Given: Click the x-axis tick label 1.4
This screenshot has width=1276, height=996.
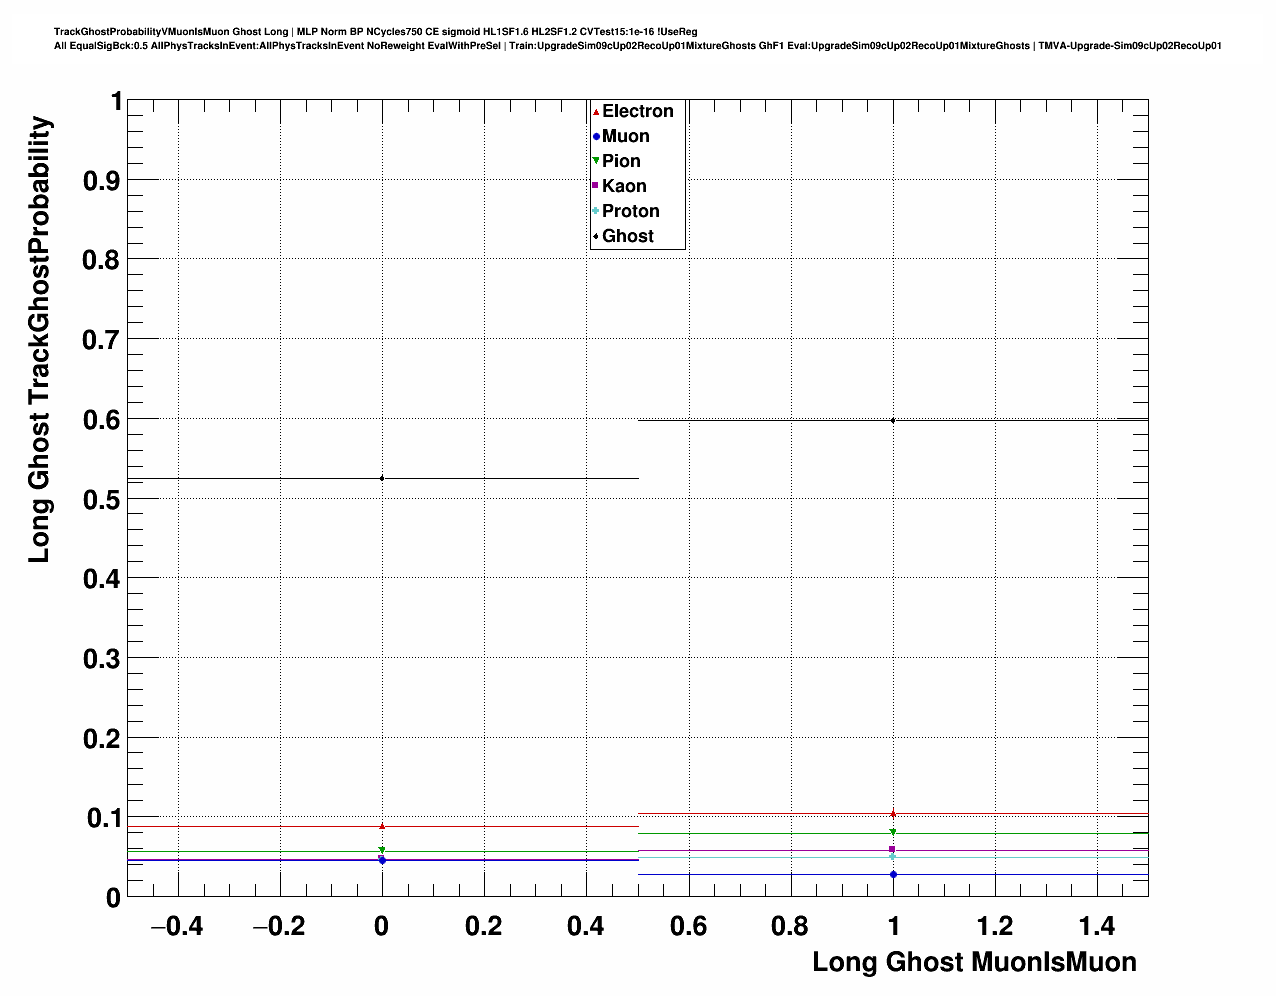Looking at the screenshot, I should pyautogui.click(x=1097, y=926).
